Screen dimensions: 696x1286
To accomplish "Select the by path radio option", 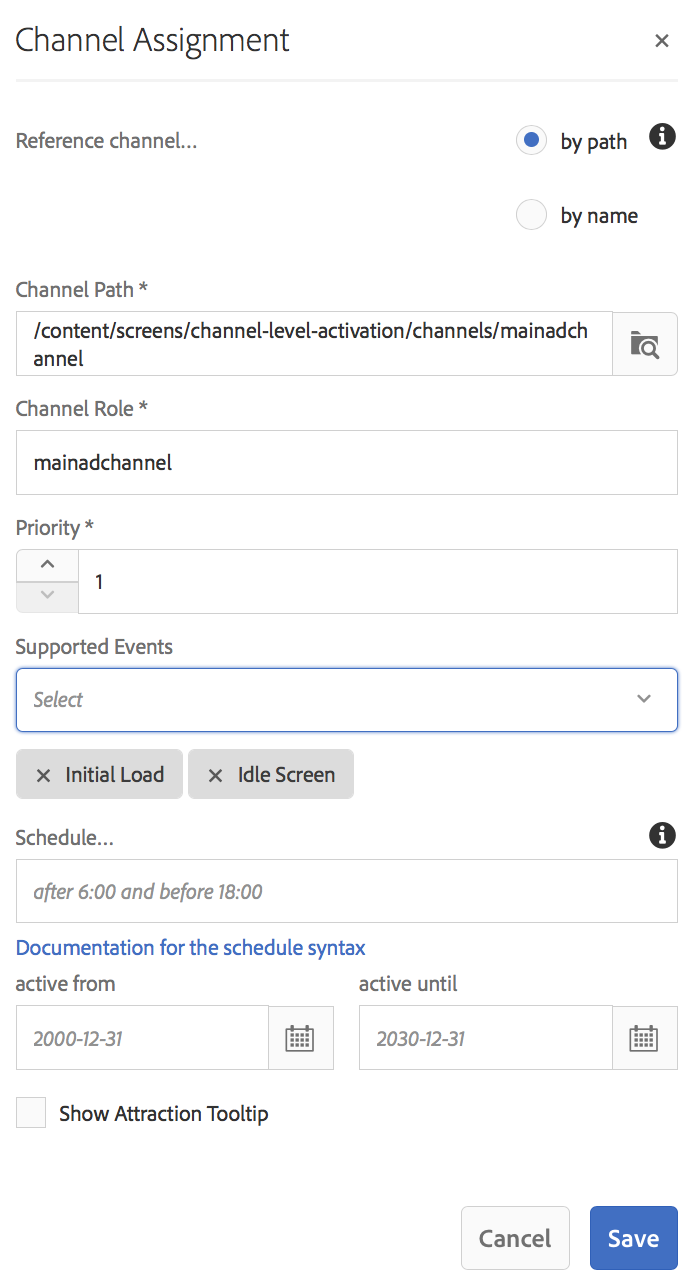I will (531, 141).
